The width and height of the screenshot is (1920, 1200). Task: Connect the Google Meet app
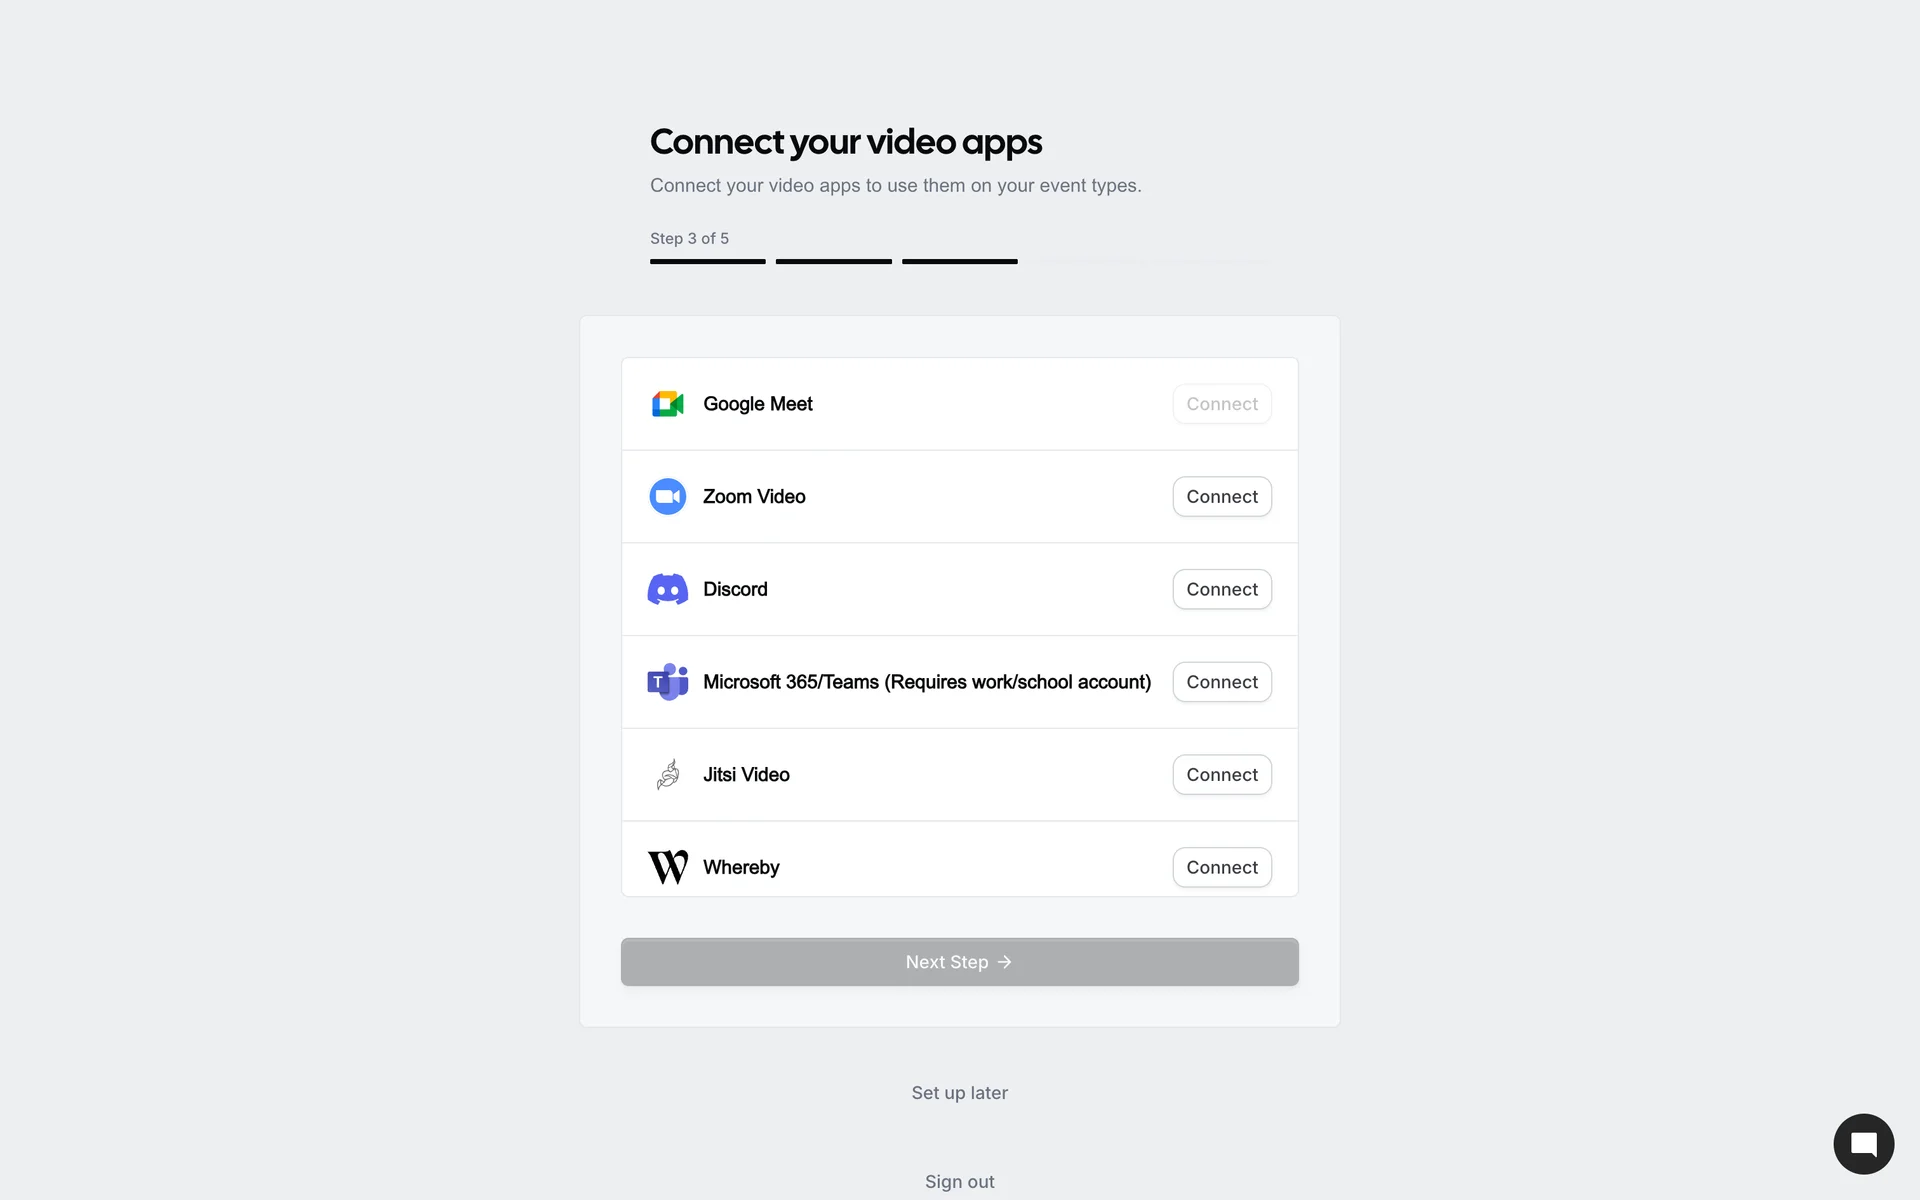[x=1222, y=404]
